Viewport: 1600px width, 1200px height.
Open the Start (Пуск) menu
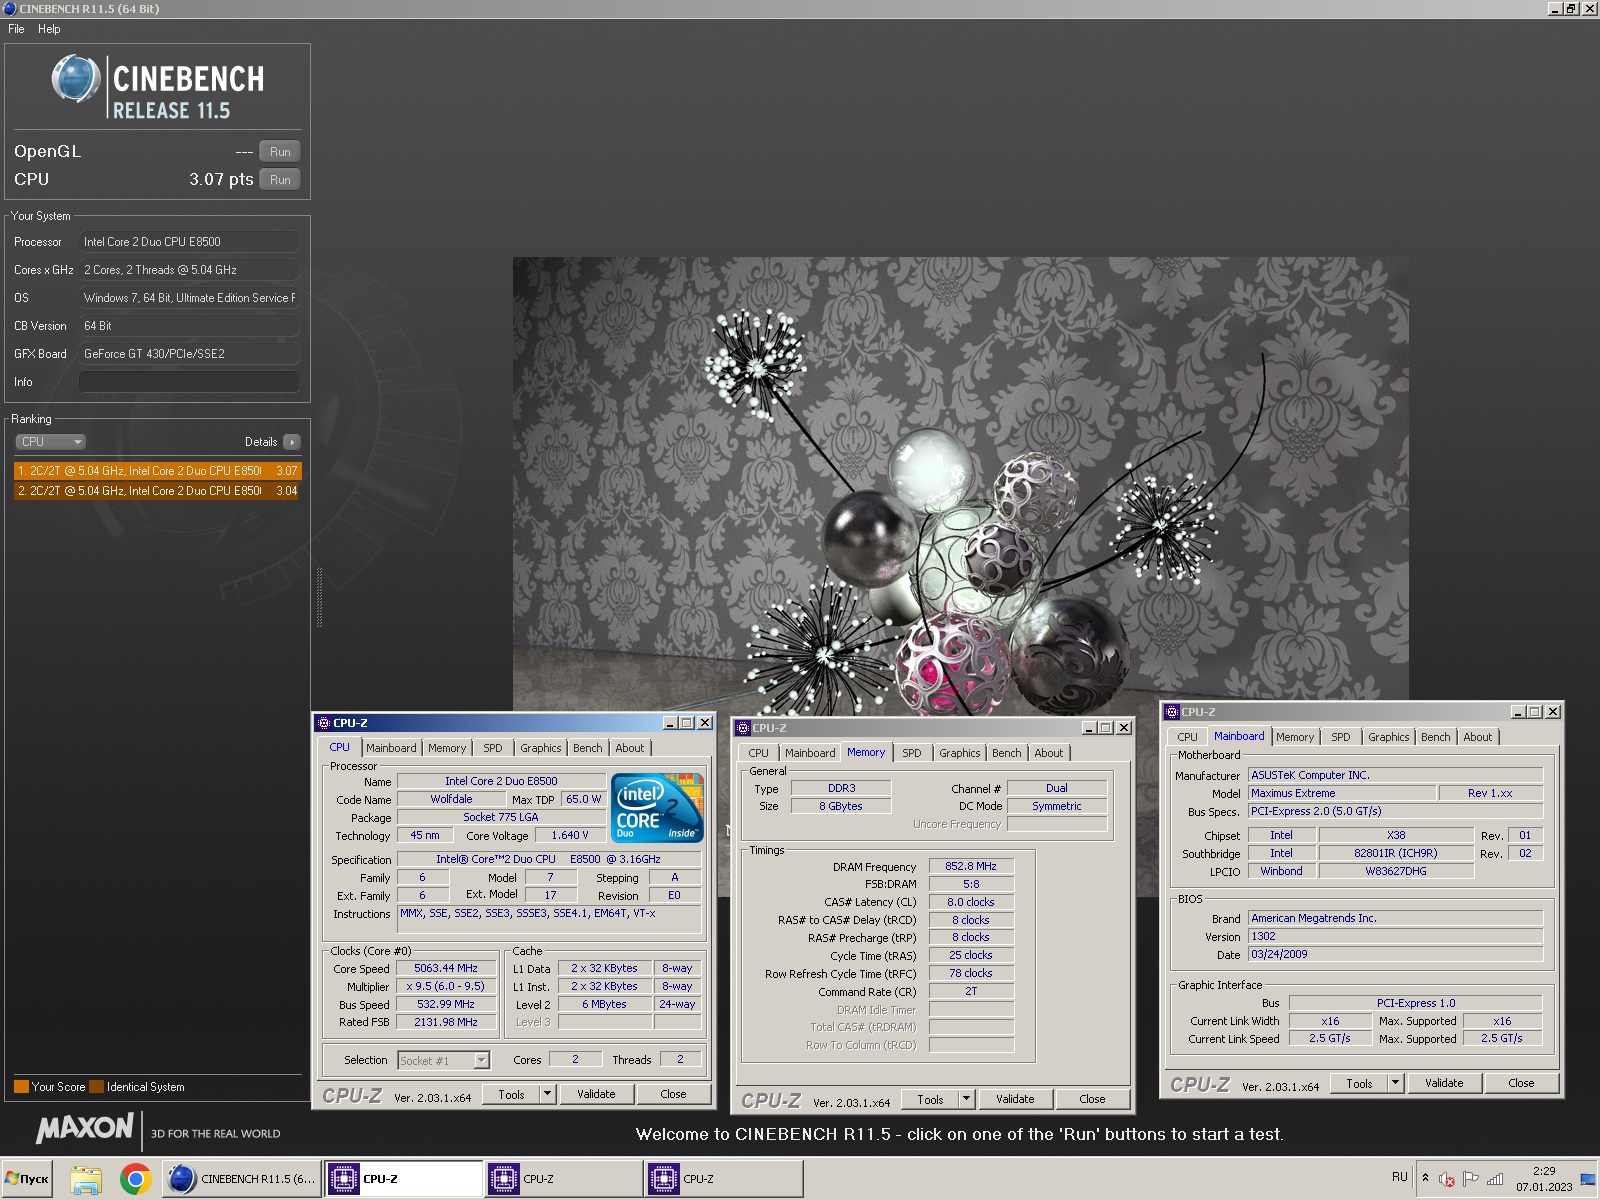[x=27, y=1179]
